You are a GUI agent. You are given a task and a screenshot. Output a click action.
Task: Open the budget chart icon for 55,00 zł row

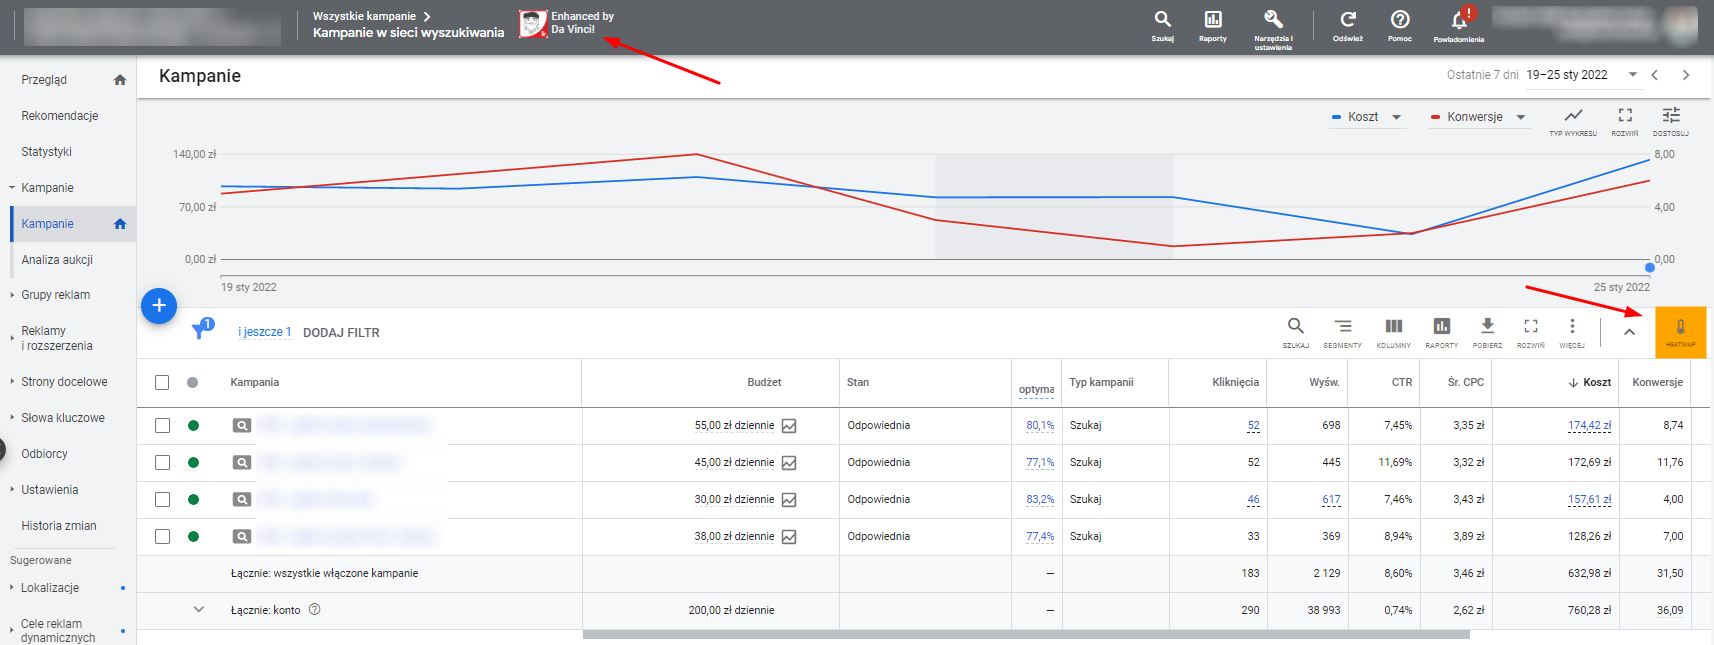(x=789, y=426)
